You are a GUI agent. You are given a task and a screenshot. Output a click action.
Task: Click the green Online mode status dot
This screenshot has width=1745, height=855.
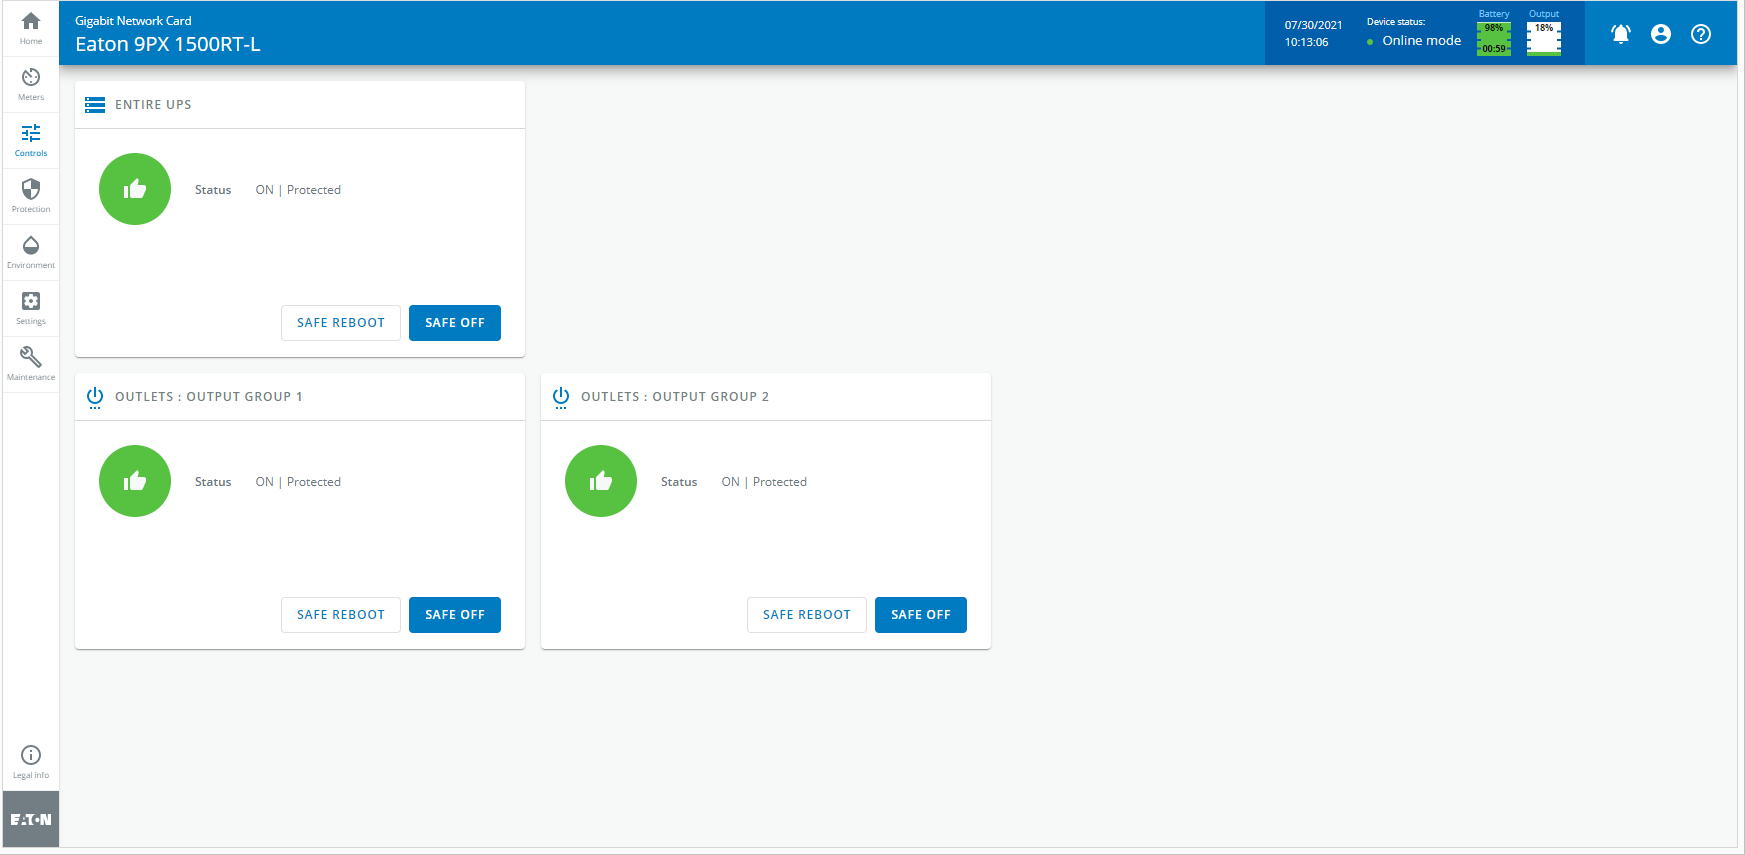click(x=1370, y=42)
